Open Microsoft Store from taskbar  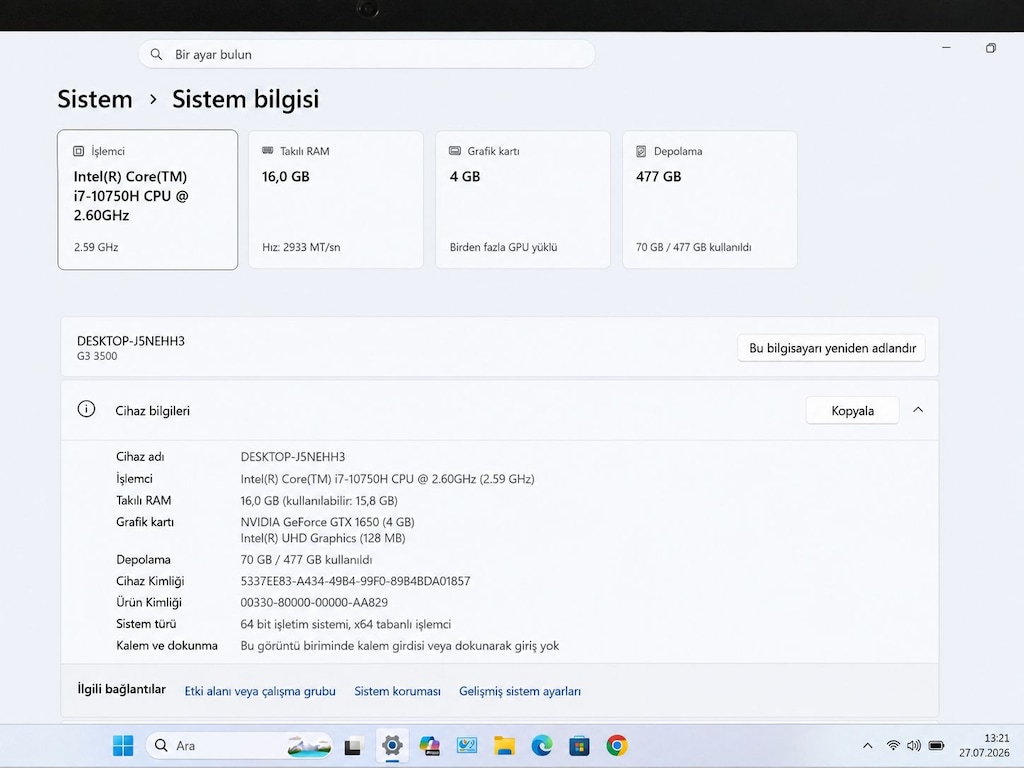coord(579,745)
